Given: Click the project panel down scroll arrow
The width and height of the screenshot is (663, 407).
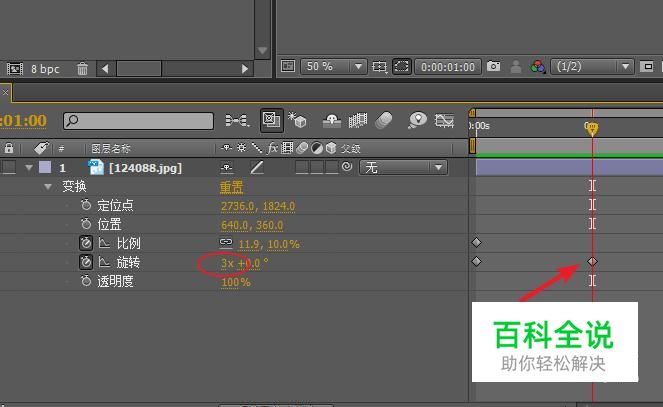Looking at the screenshot, I should click(x=262, y=51).
